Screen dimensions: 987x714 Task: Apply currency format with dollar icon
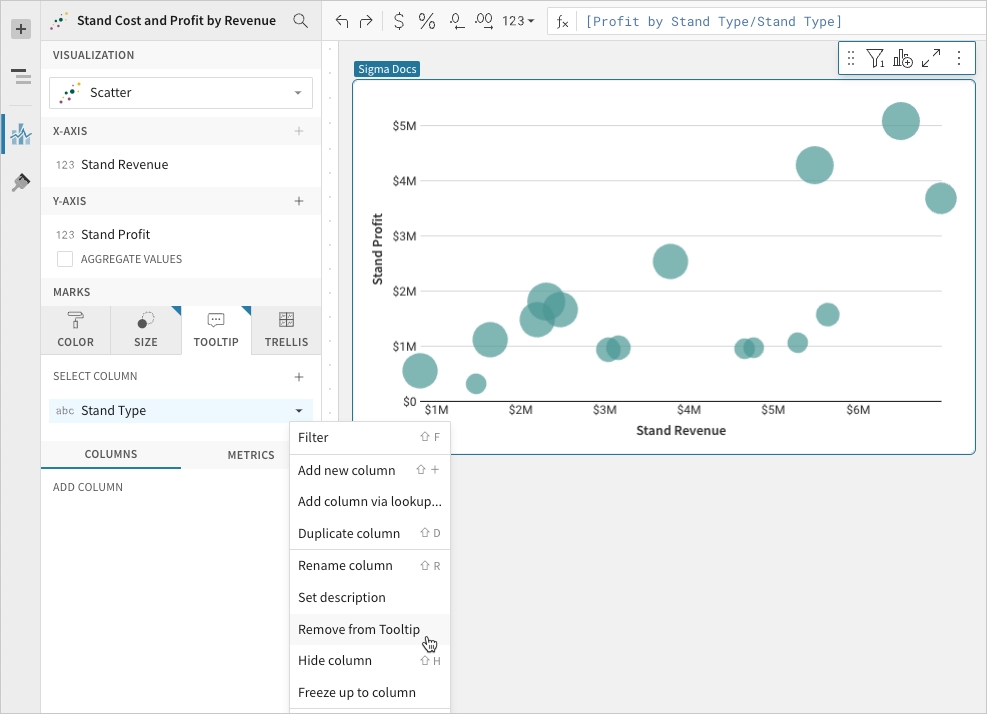[x=399, y=21]
